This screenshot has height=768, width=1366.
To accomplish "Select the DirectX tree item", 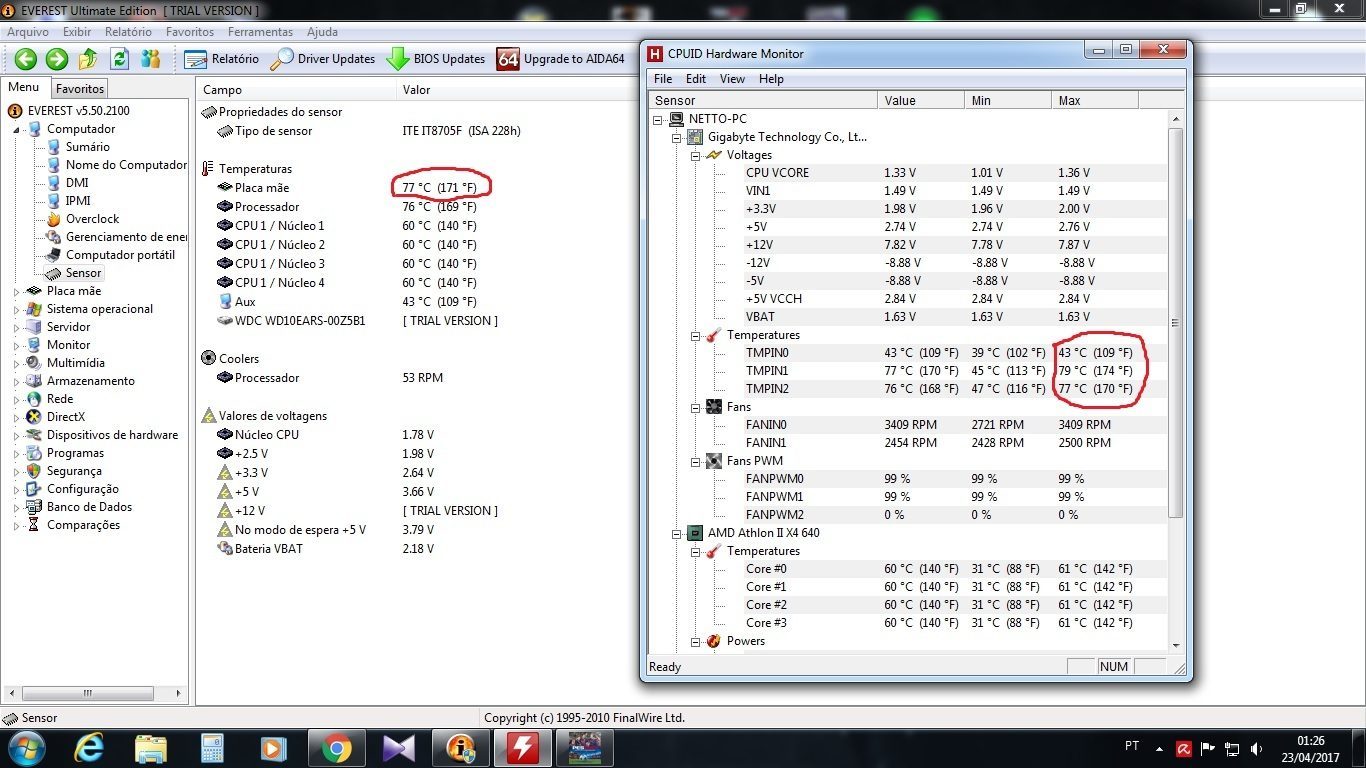I will (x=66, y=417).
